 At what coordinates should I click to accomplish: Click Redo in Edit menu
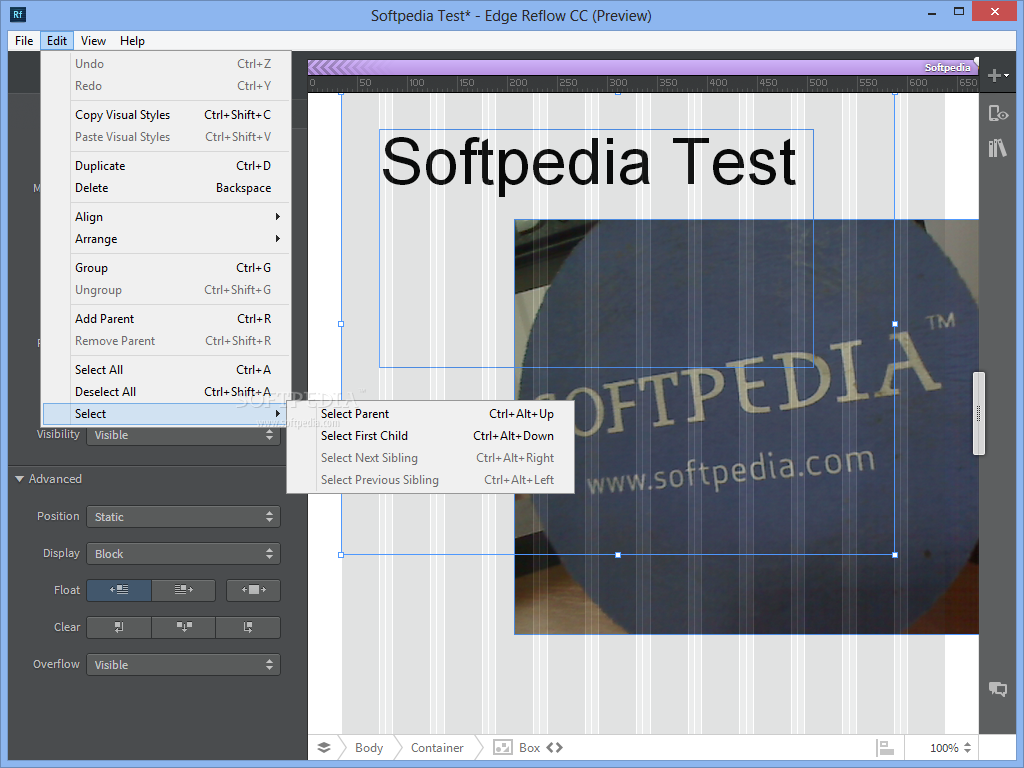[x=167, y=86]
